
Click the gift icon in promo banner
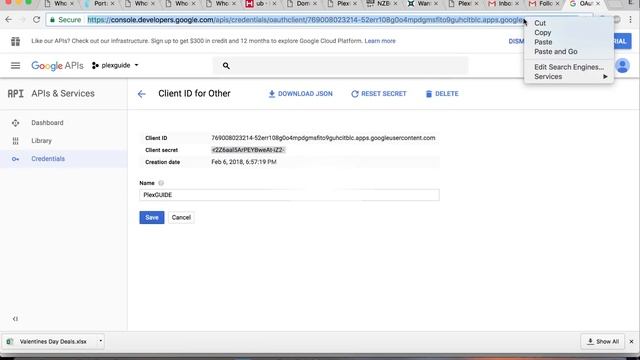point(16,41)
